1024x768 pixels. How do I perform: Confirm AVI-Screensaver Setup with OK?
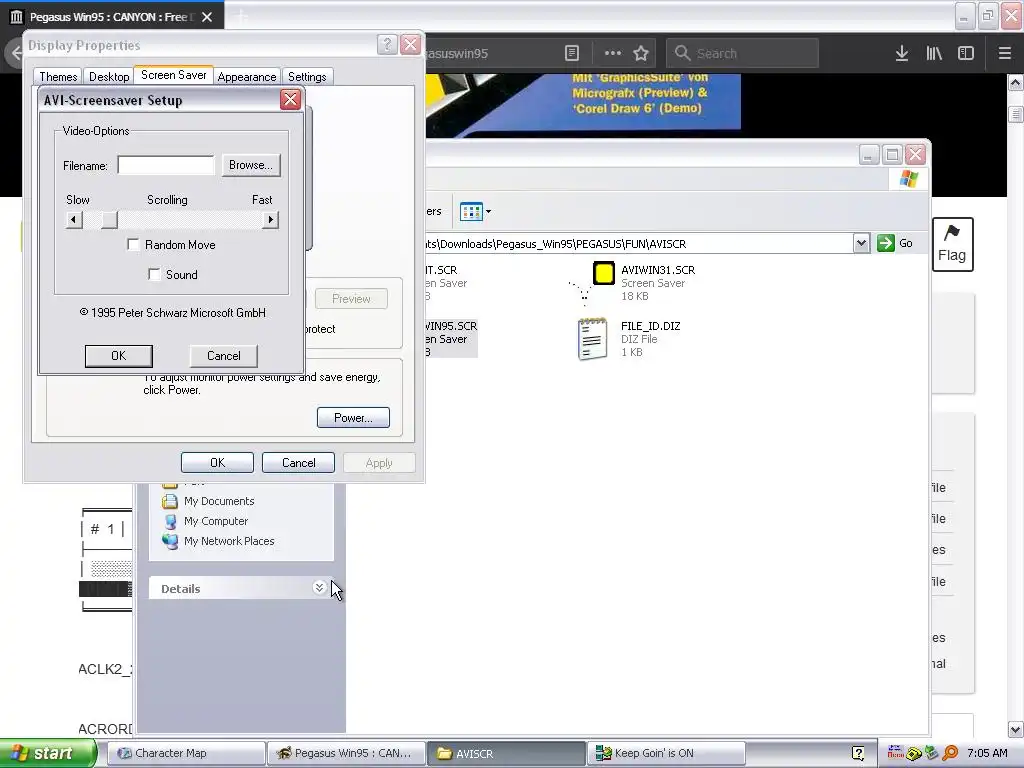pos(119,356)
